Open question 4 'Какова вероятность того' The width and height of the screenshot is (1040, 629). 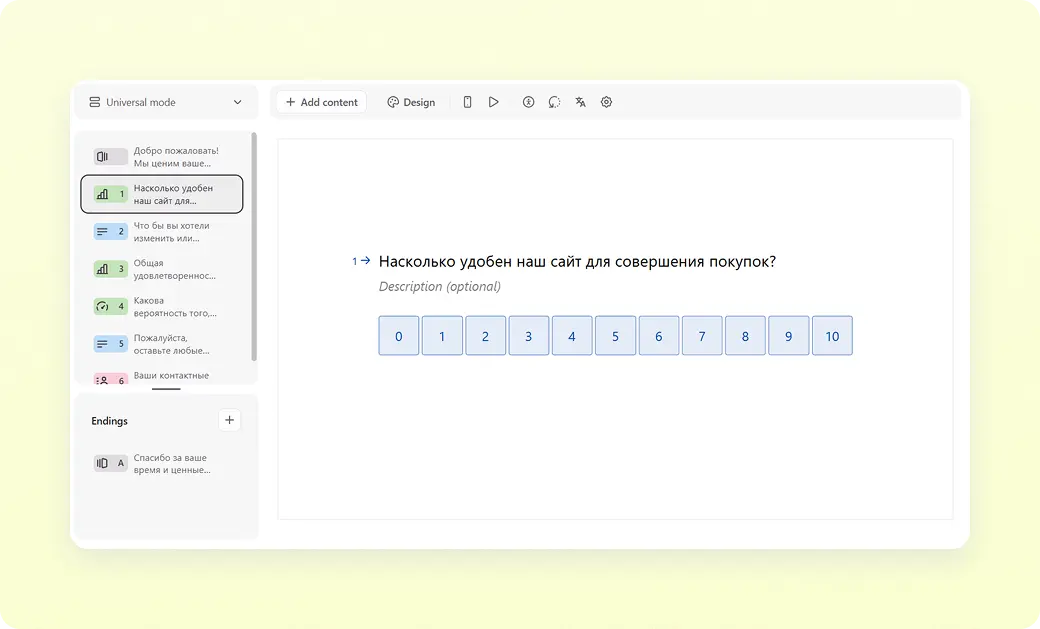162,307
